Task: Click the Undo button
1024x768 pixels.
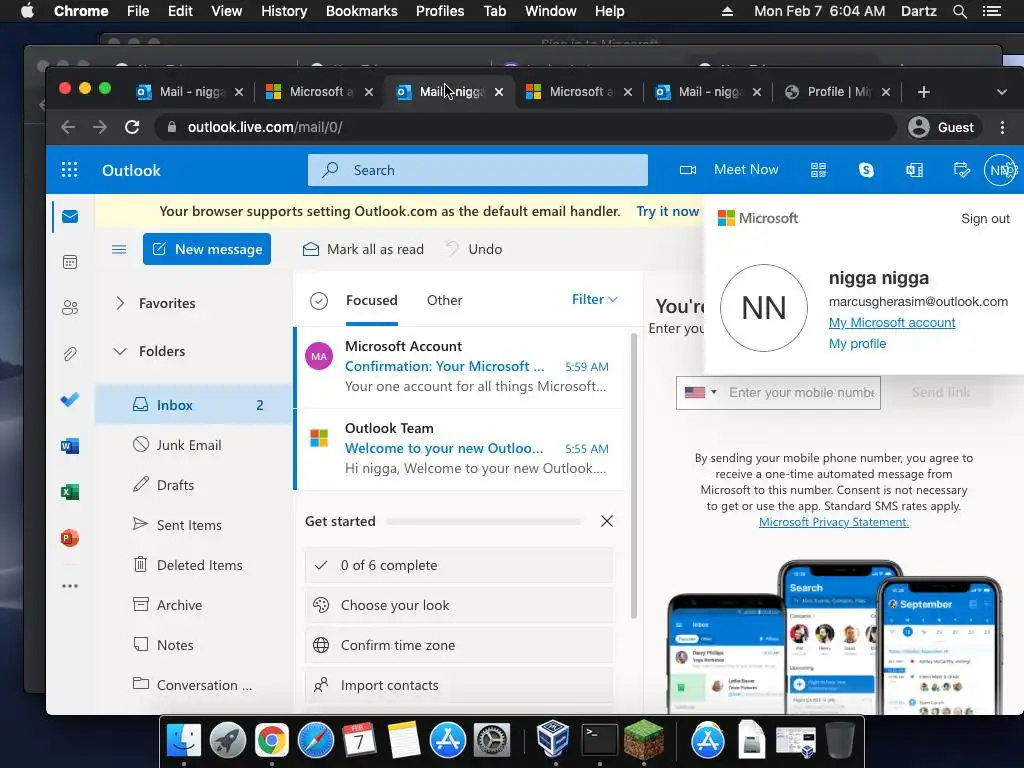Action: (474, 249)
